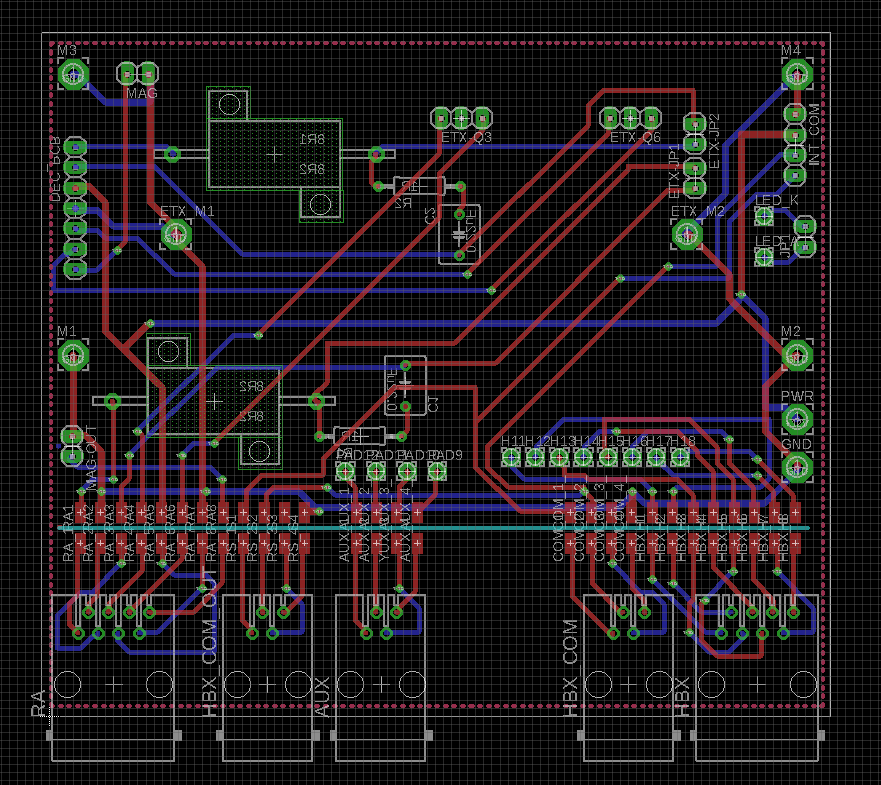This screenshot has width=881, height=785.
Task: Select the ETX_M2 mounting pad
Action: click(x=687, y=234)
